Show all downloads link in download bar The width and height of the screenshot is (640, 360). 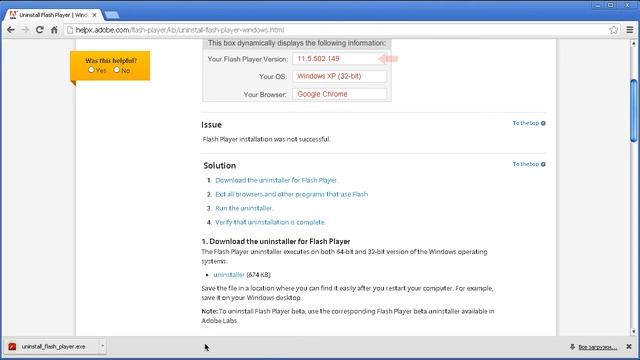pyautogui.click(x=598, y=347)
